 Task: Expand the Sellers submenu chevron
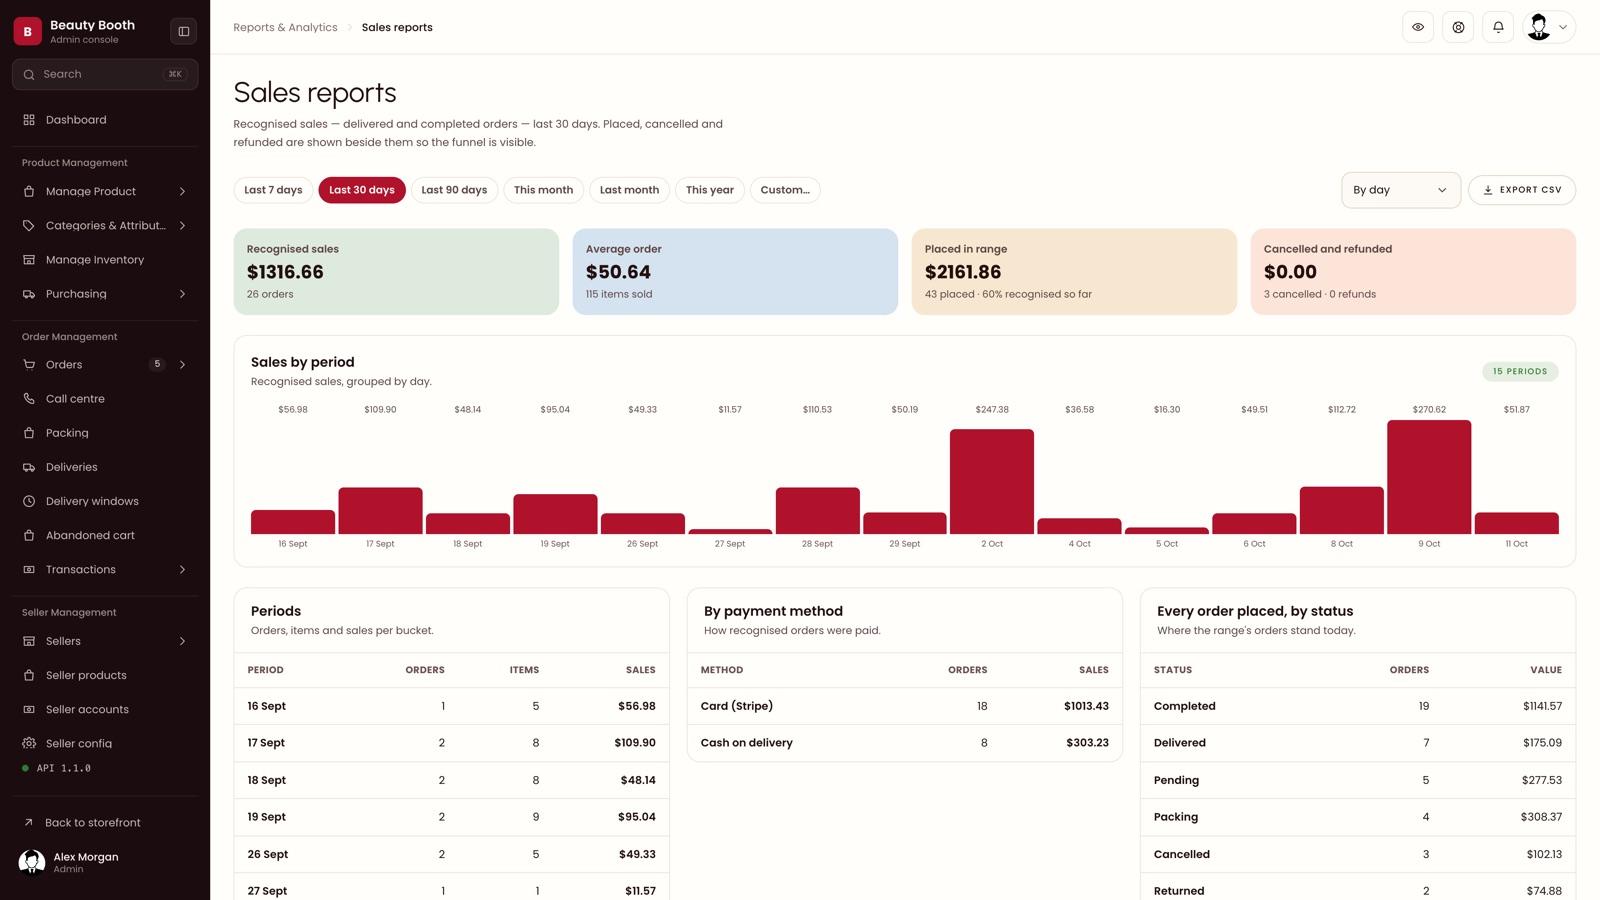point(182,641)
